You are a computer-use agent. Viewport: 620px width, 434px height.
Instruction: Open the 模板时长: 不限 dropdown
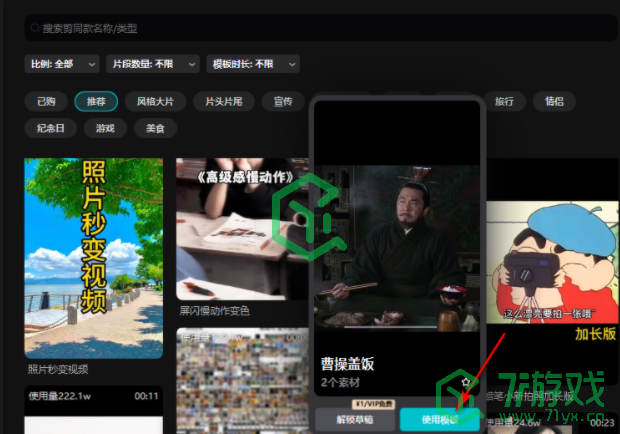[253, 64]
